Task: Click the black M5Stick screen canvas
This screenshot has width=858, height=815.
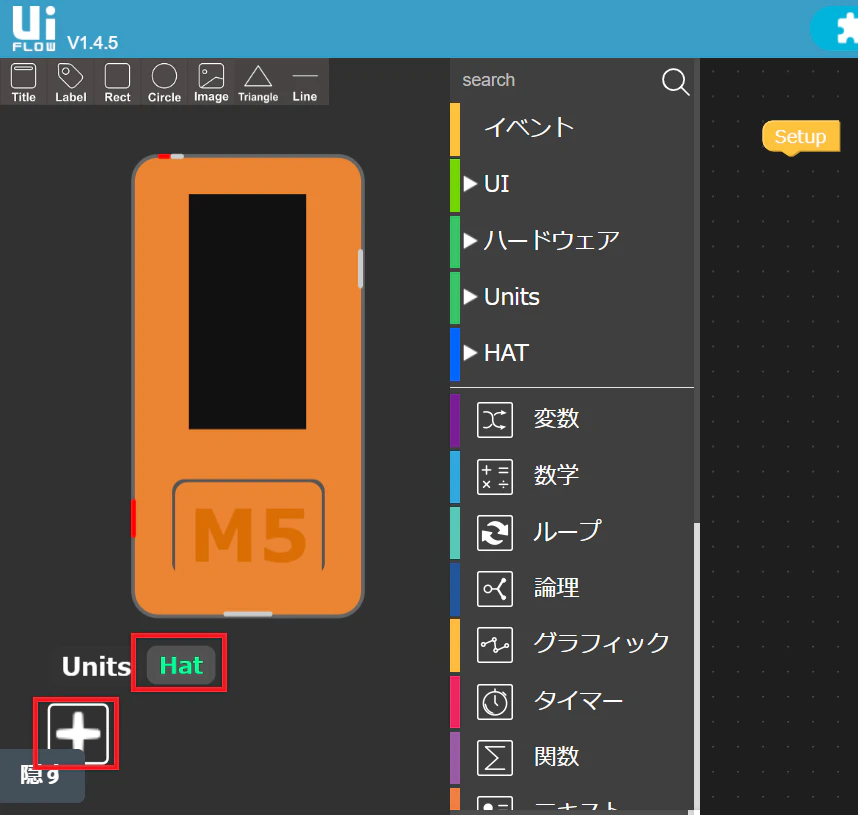Action: coord(247,311)
